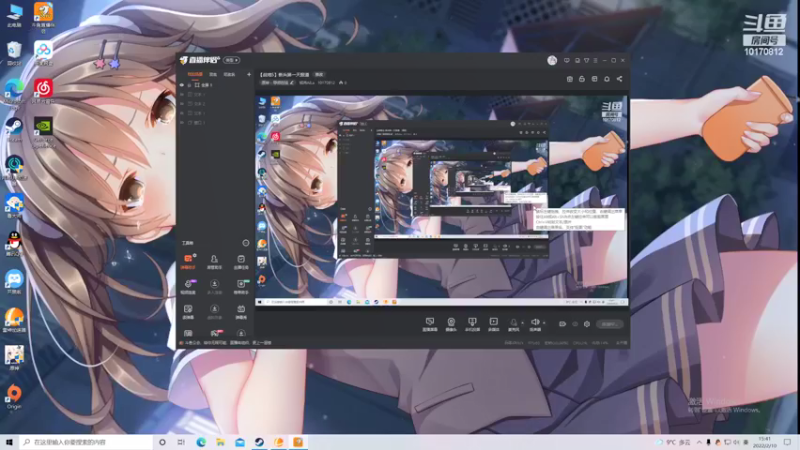The image size is (800, 450).
Task: Open the TV-shaped tool in the toolbox
Action: coord(241,311)
